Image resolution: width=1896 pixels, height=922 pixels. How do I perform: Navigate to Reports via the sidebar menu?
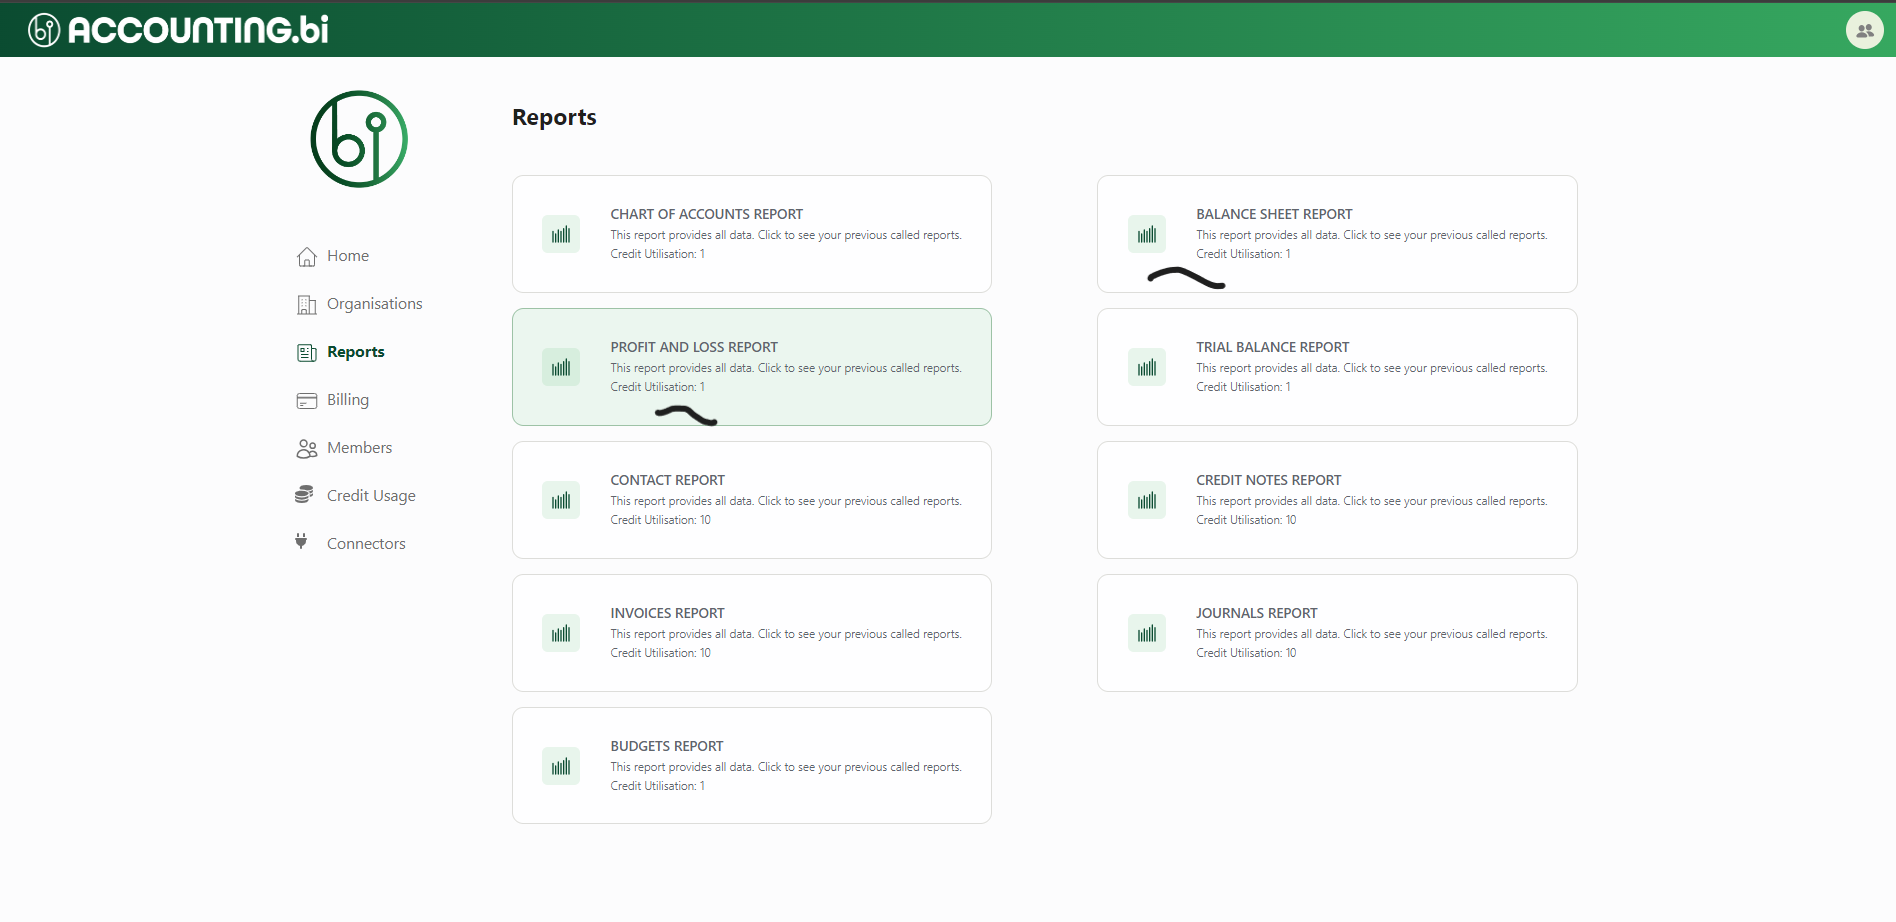(355, 352)
